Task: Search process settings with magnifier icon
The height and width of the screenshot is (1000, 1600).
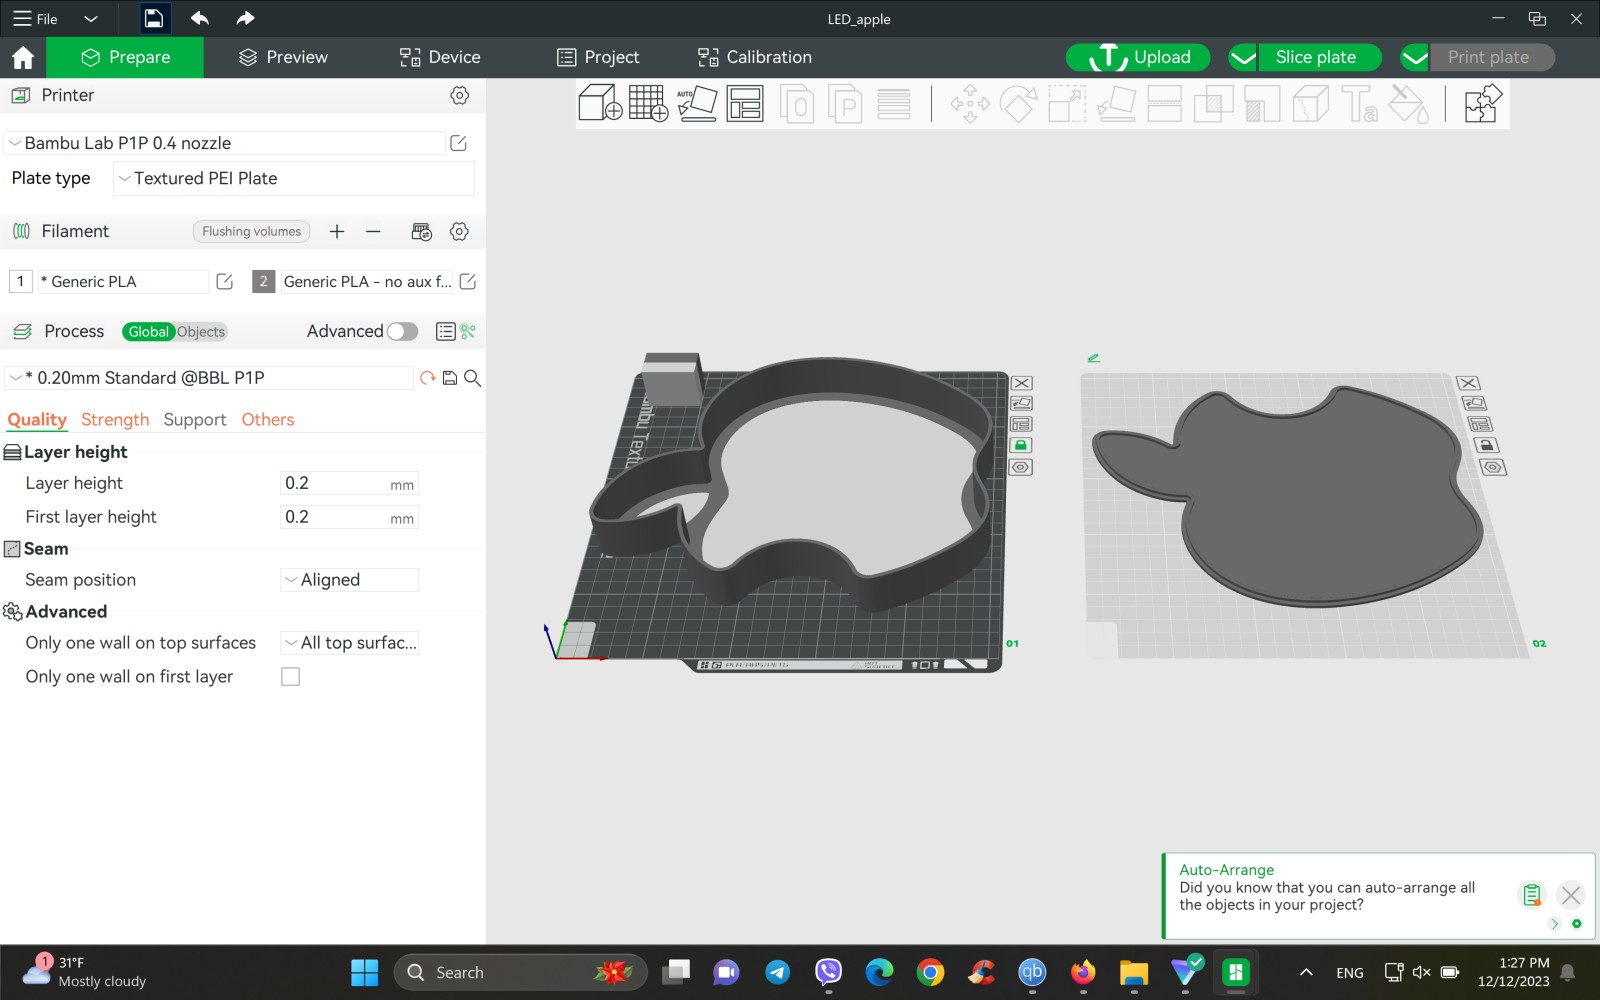Action: click(x=473, y=378)
